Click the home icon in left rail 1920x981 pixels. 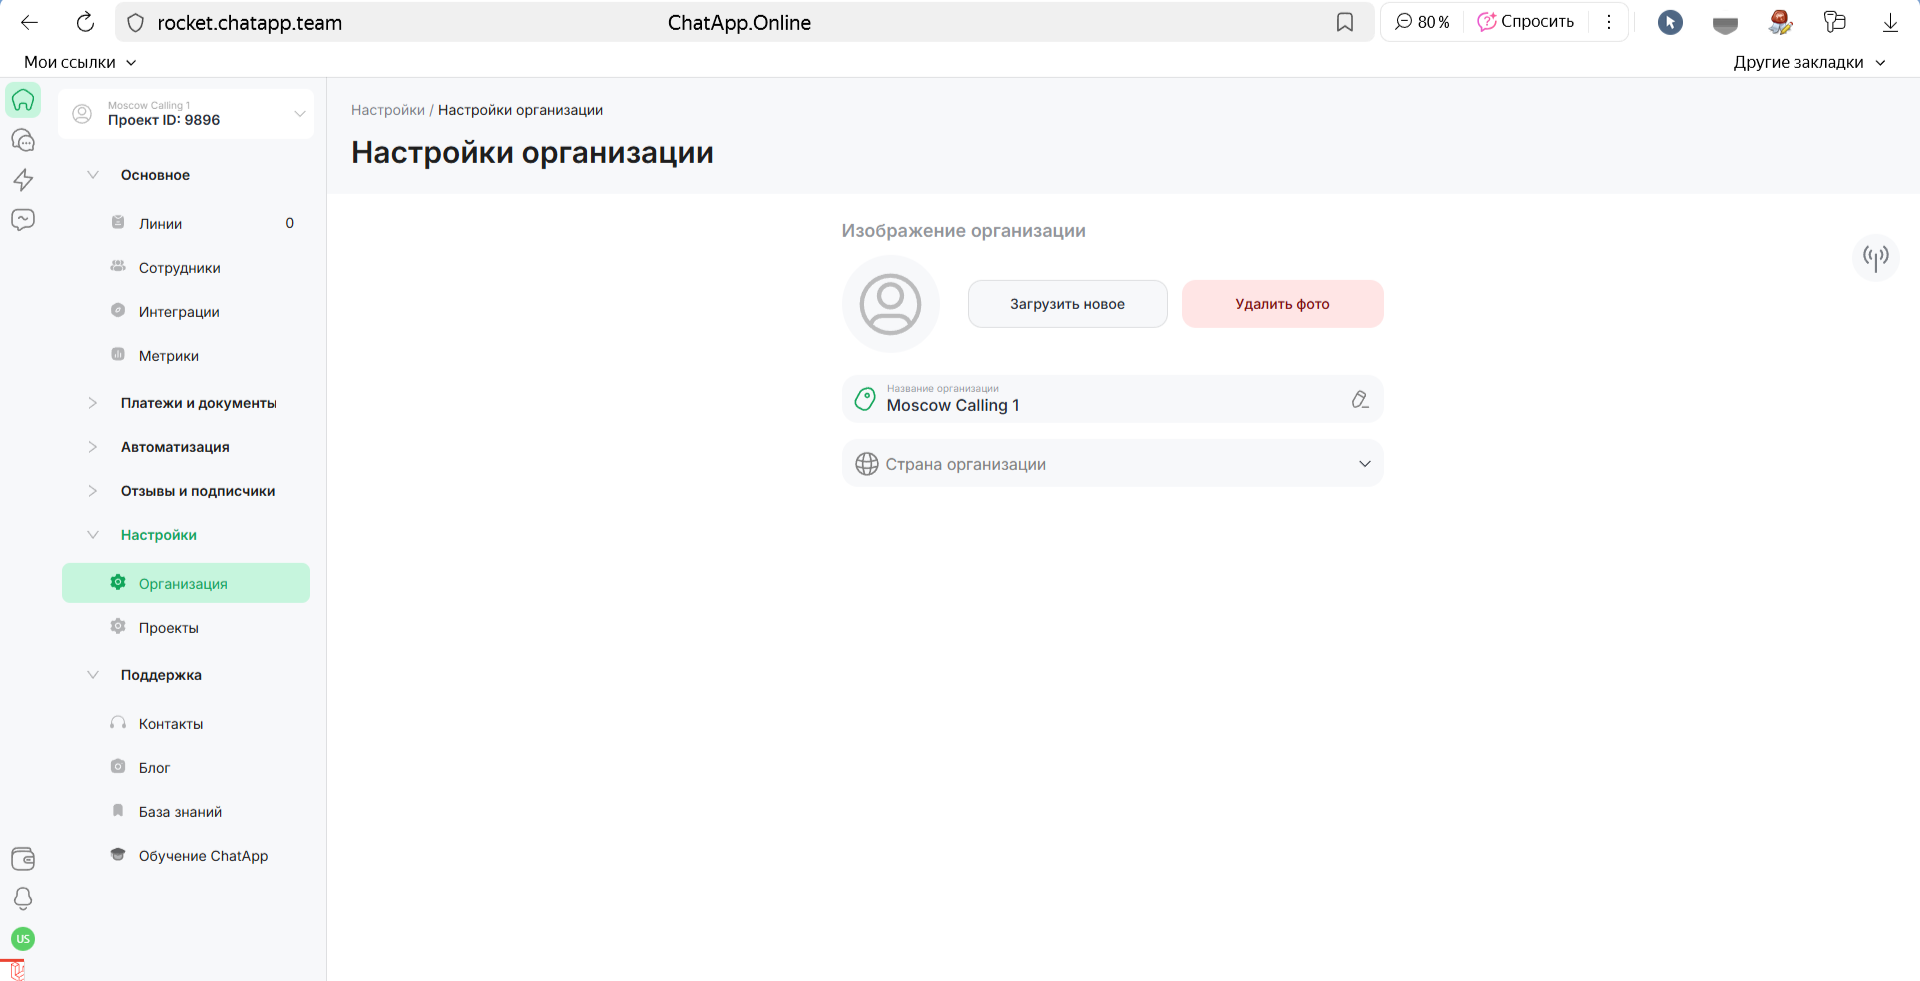pos(23,100)
